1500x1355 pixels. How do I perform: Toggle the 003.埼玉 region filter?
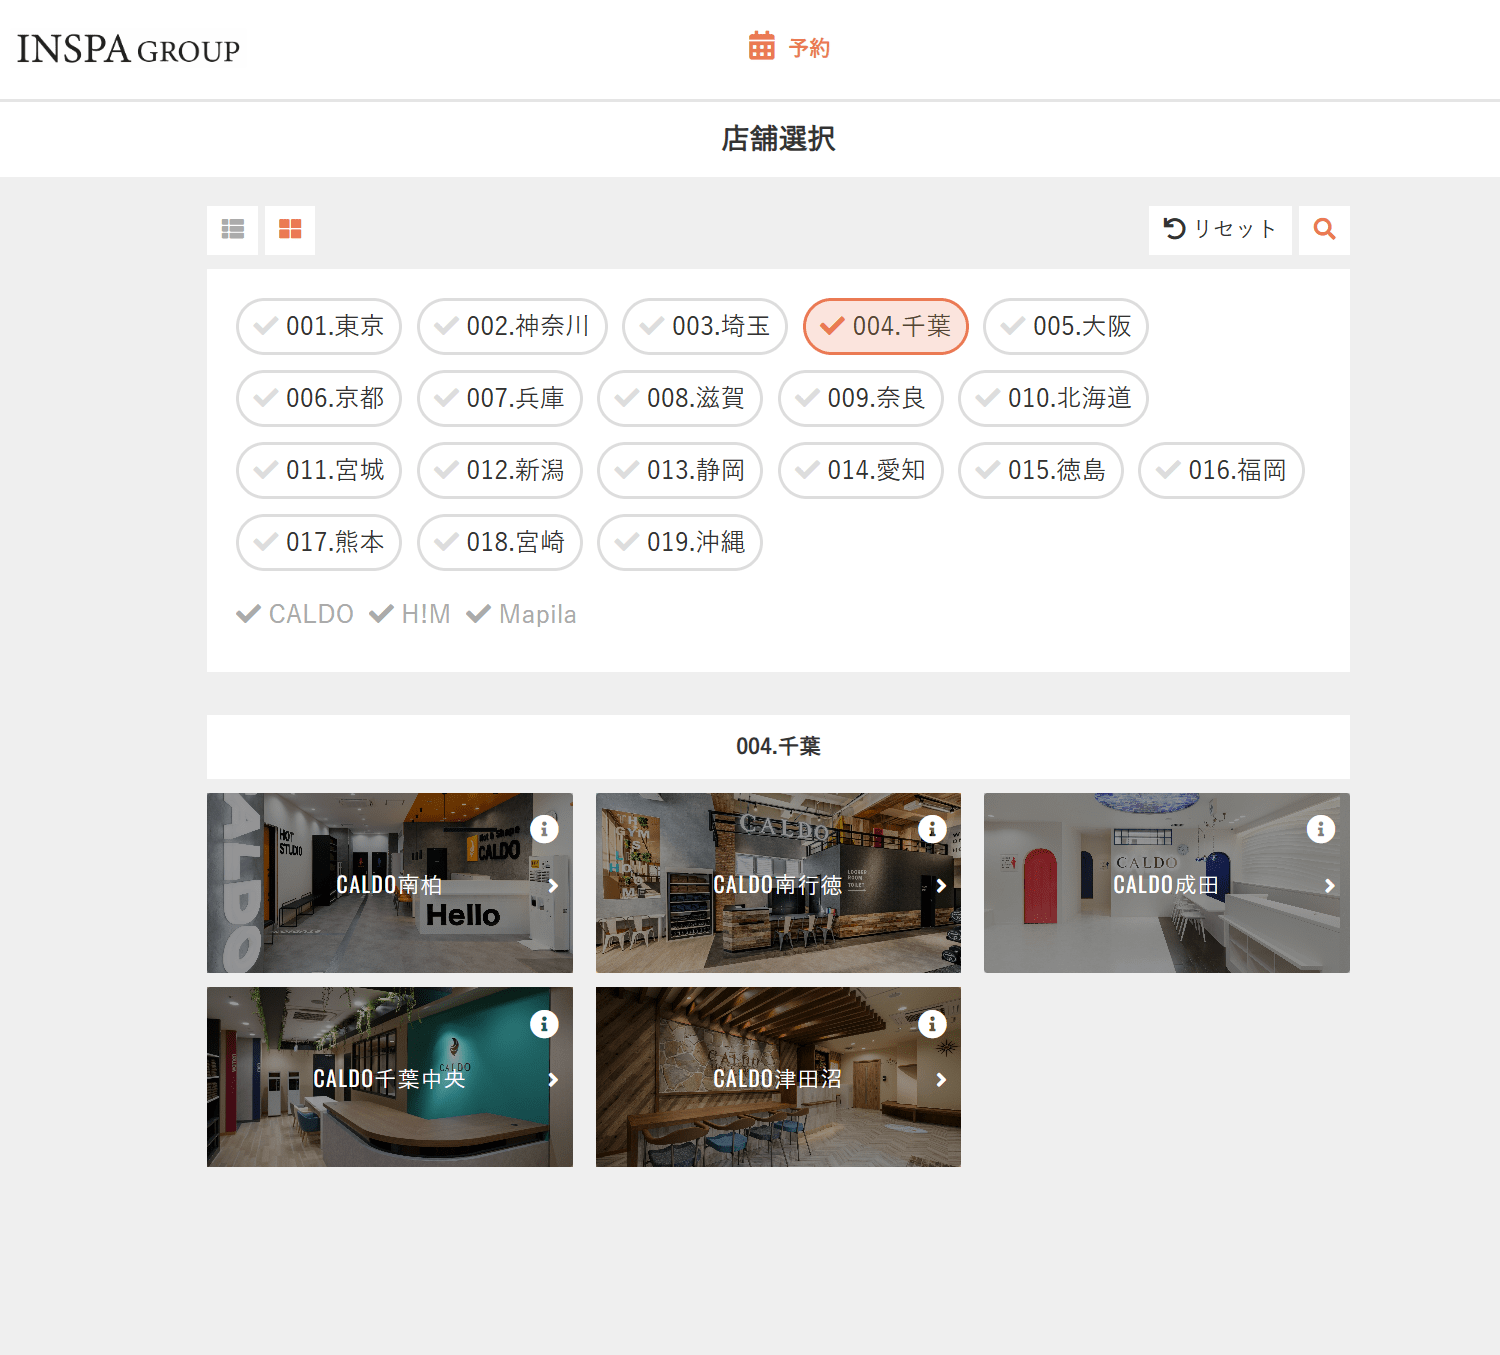[705, 326]
